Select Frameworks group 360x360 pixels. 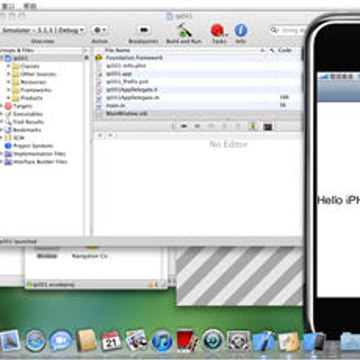32,90
